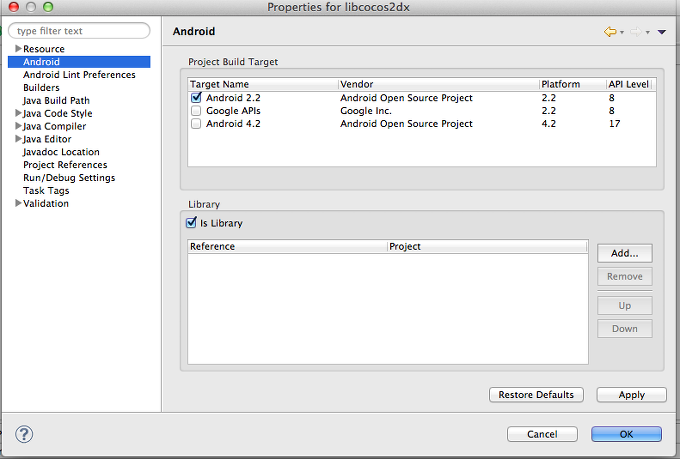This screenshot has width=680, height=459.
Task: Sort by API Level column header
Action: (x=629, y=84)
